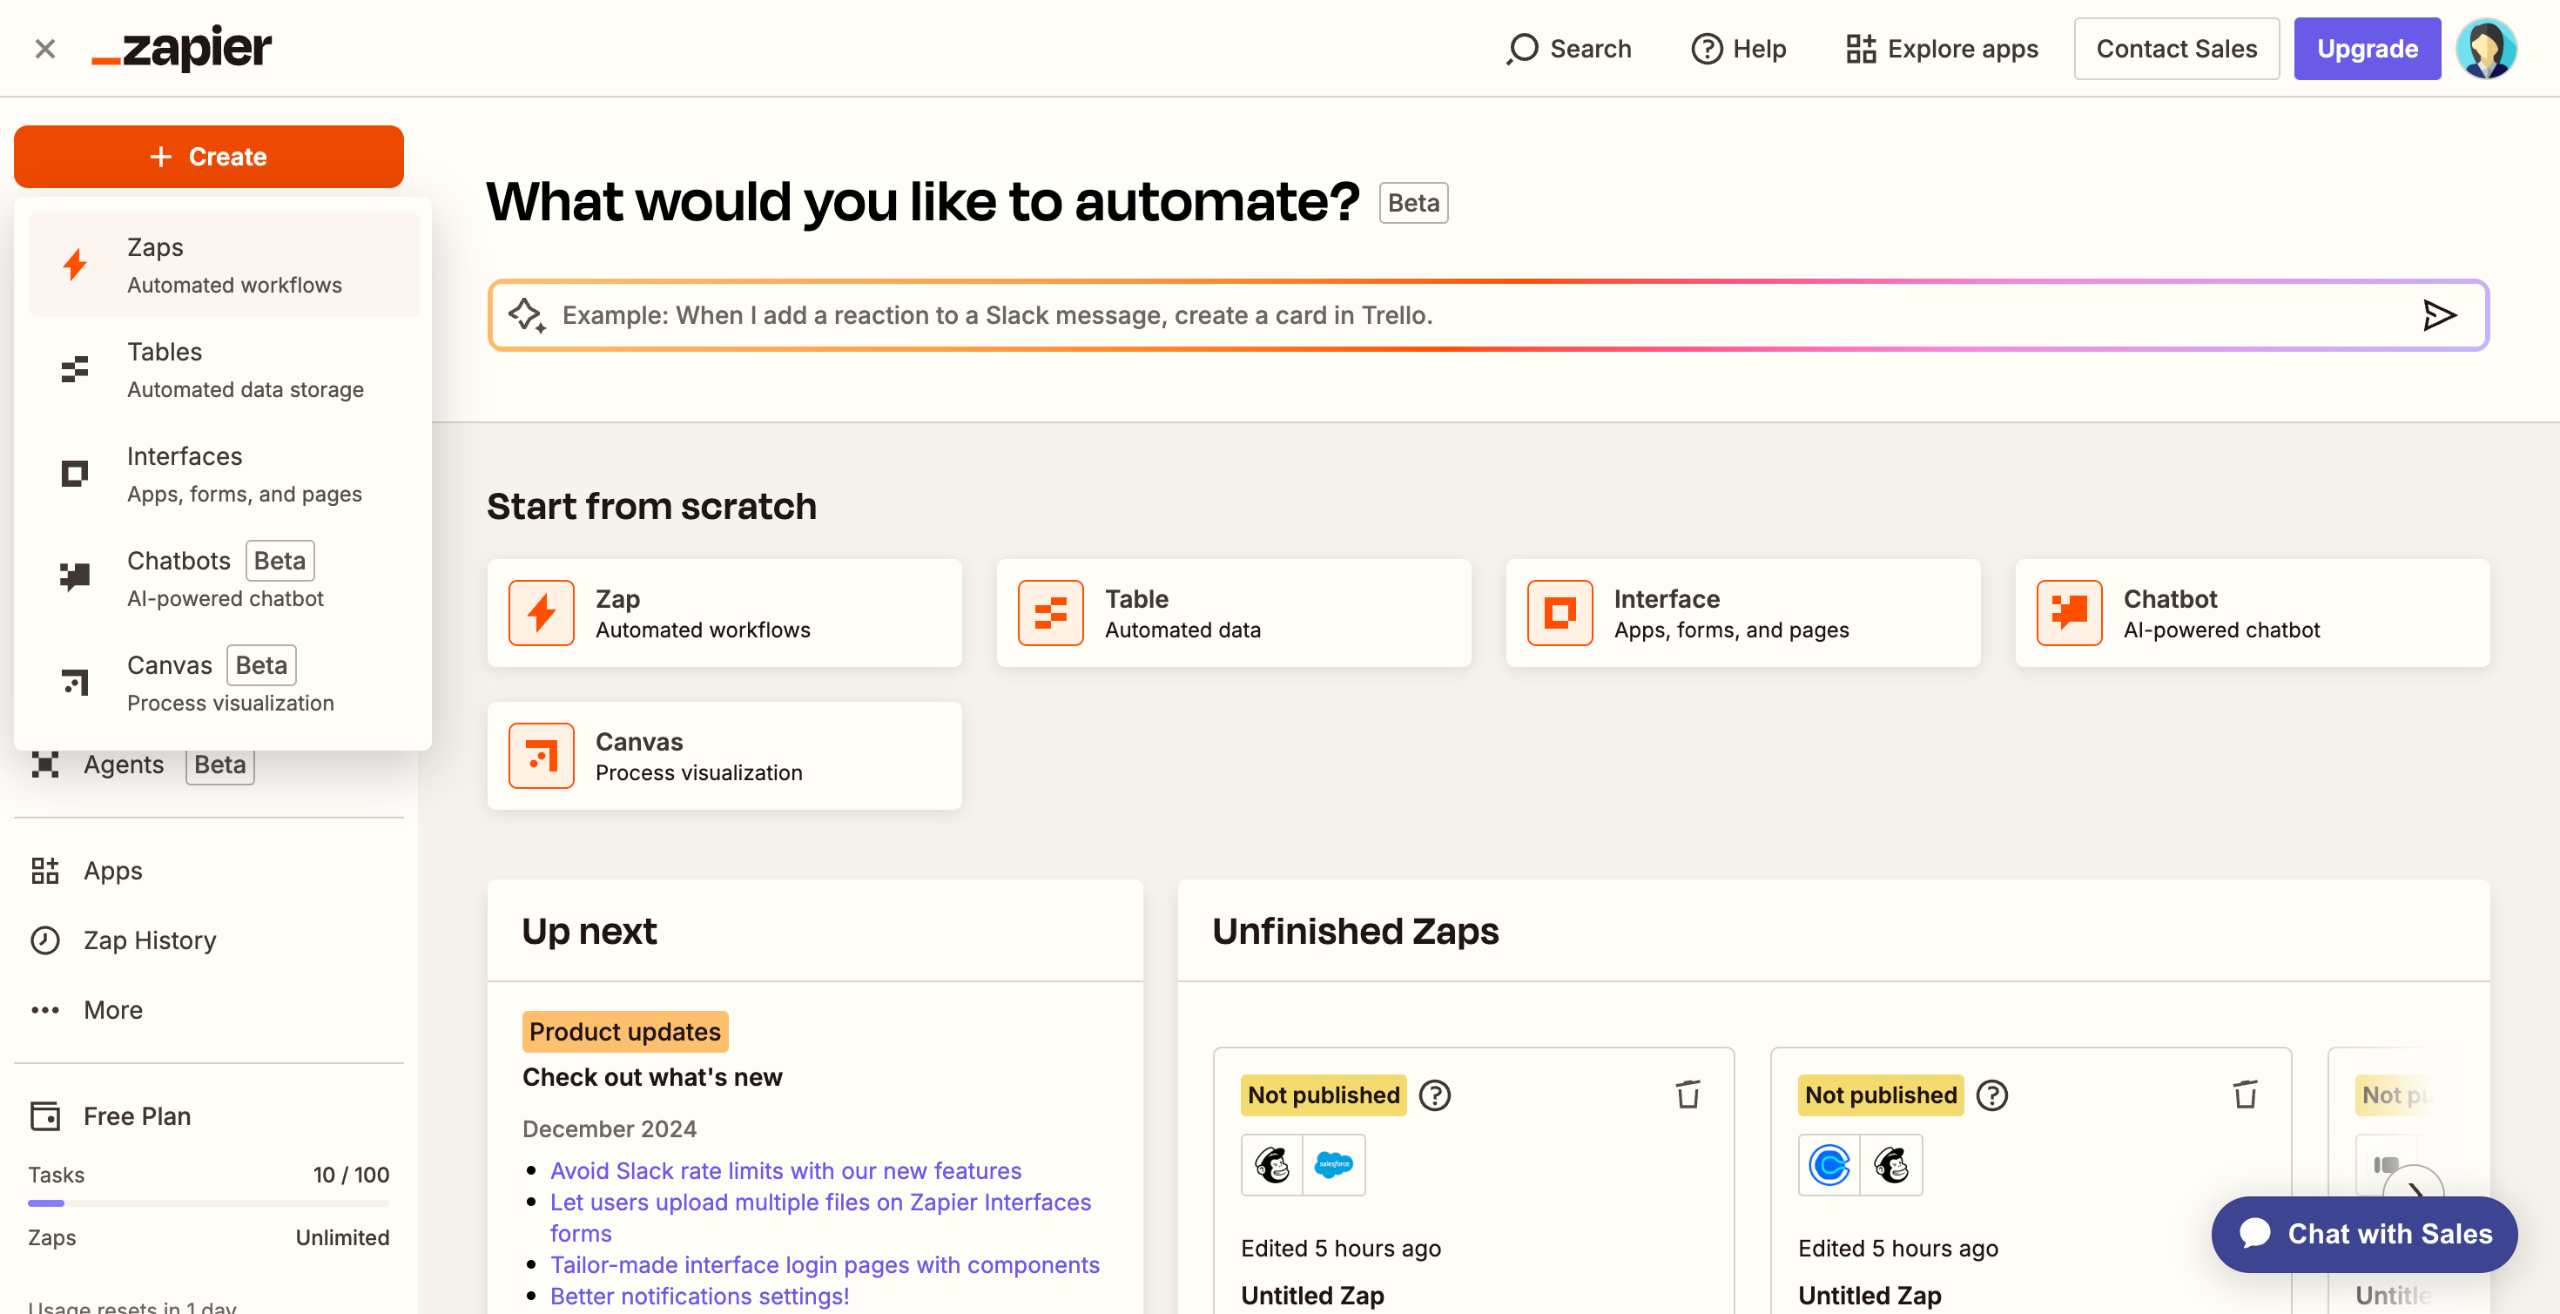Screen dimensions: 2560x1314
Task: Click the Upgrade button
Action: tap(2367, 48)
